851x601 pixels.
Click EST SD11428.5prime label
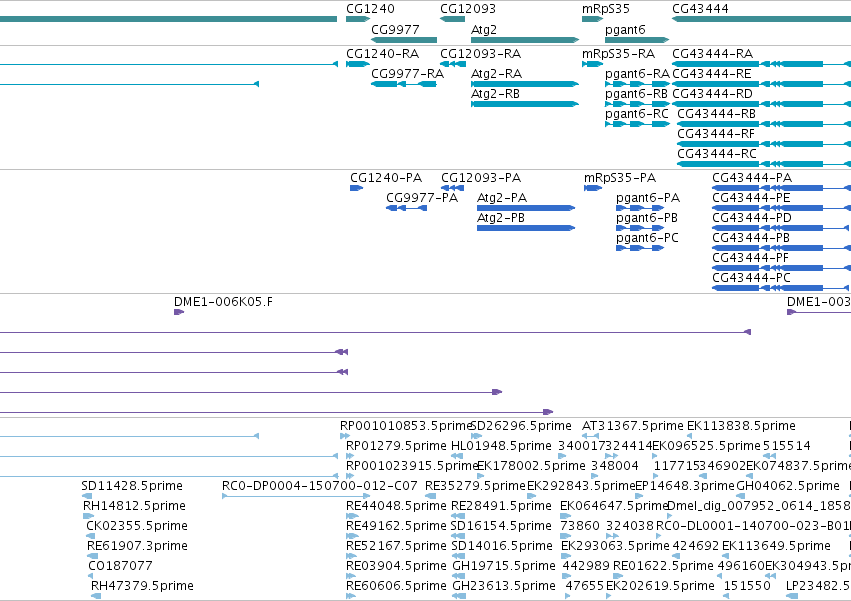(132, 486)
